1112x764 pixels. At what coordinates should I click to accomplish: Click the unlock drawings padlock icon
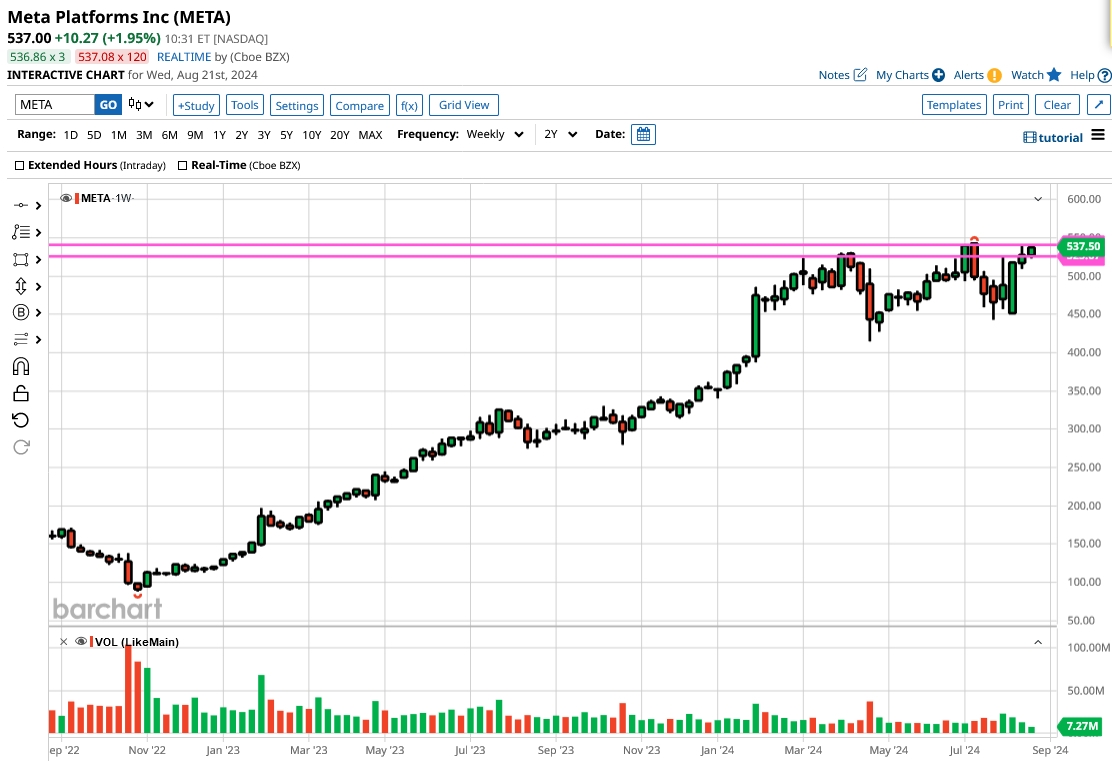(21, 393)
